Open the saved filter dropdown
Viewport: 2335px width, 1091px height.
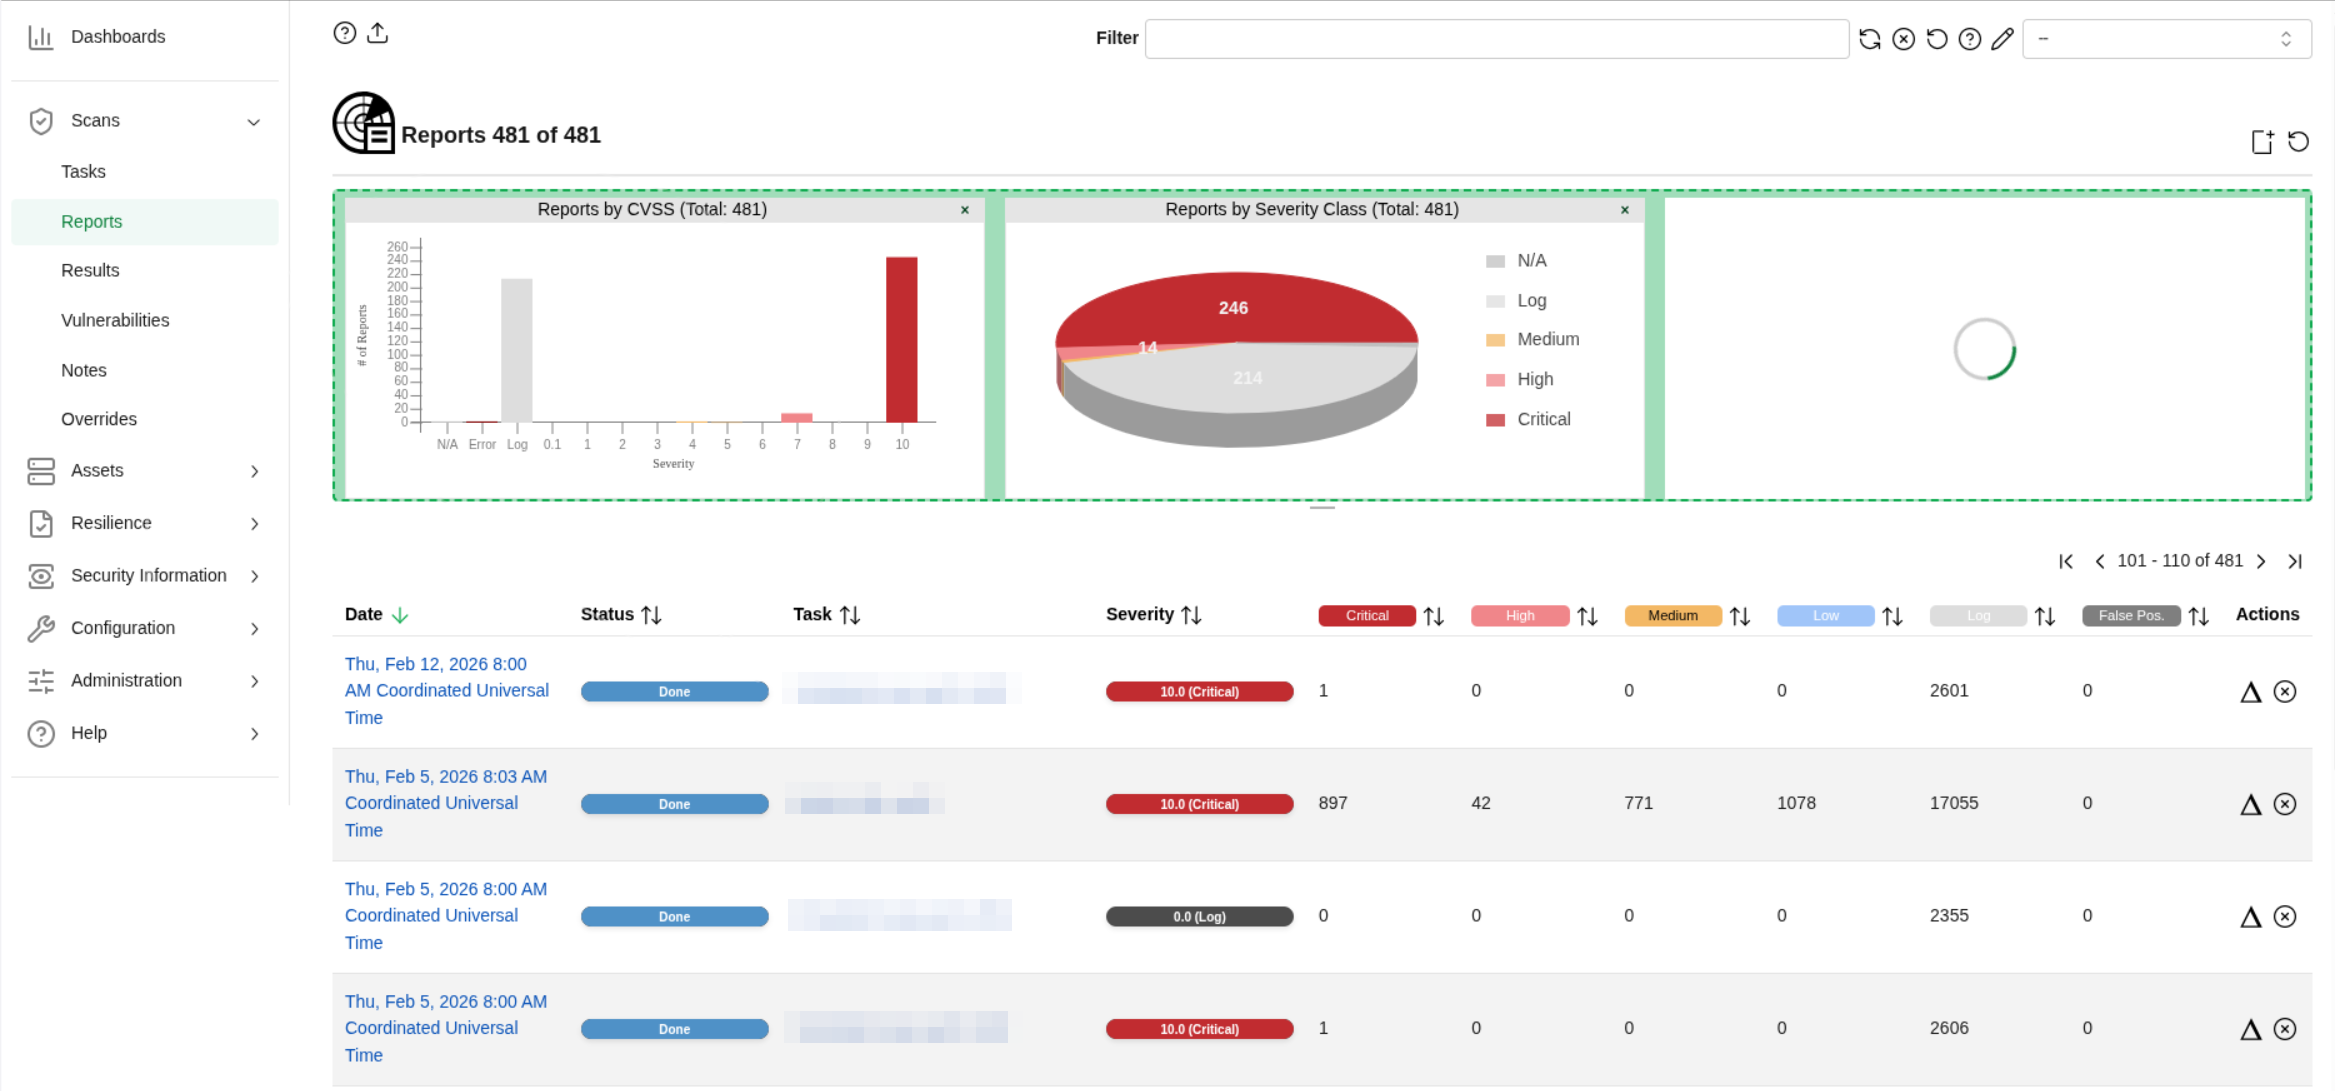point(2166,39)
